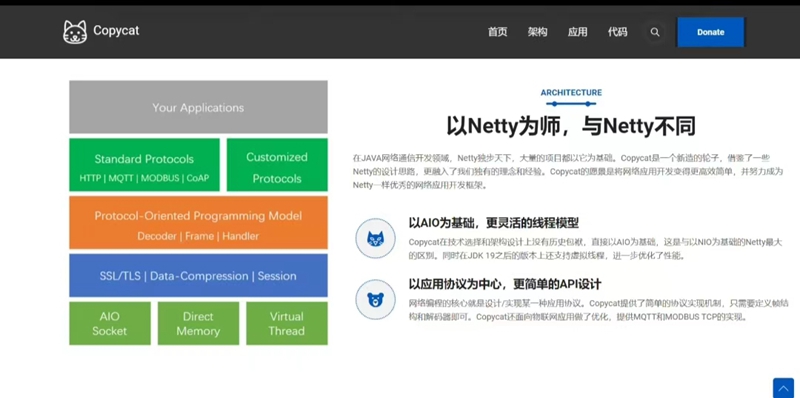
Task: Click the 以Netty为师 main heading
Action: pos(571,126)
